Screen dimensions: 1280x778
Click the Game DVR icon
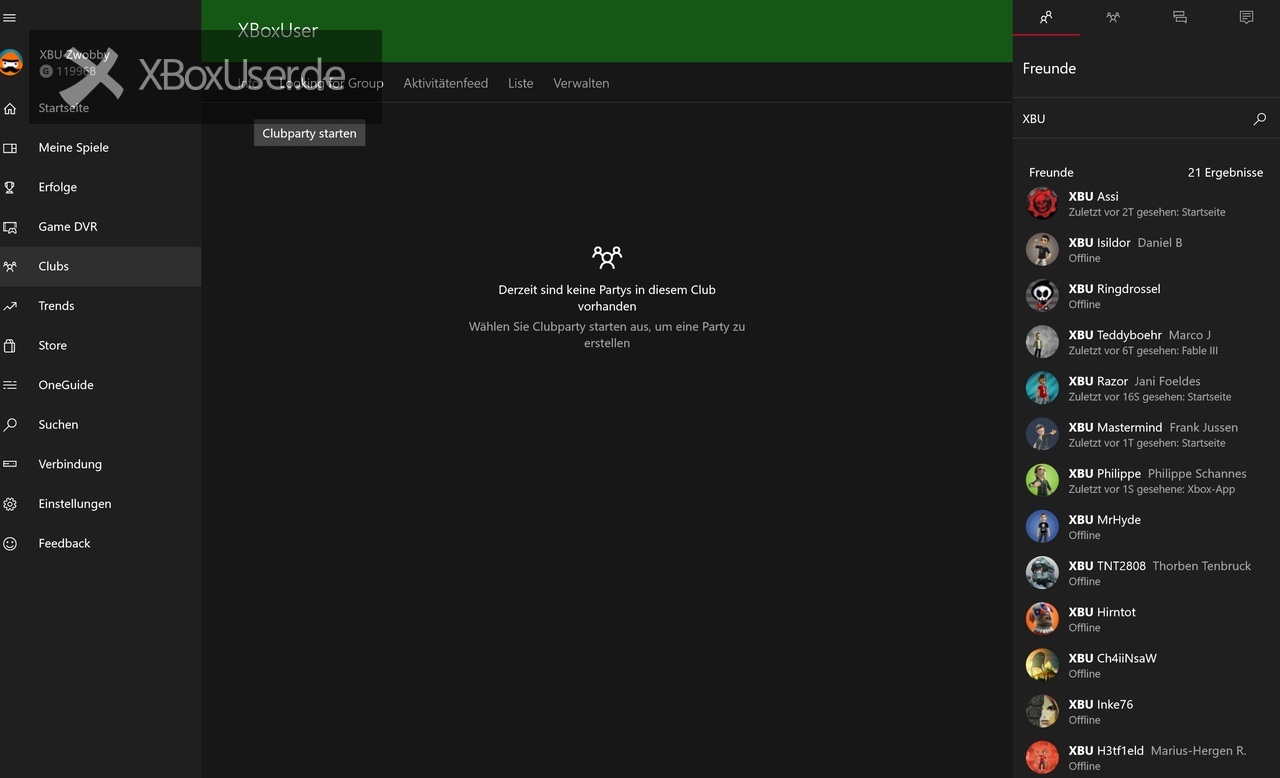click(x=10, y=227)
